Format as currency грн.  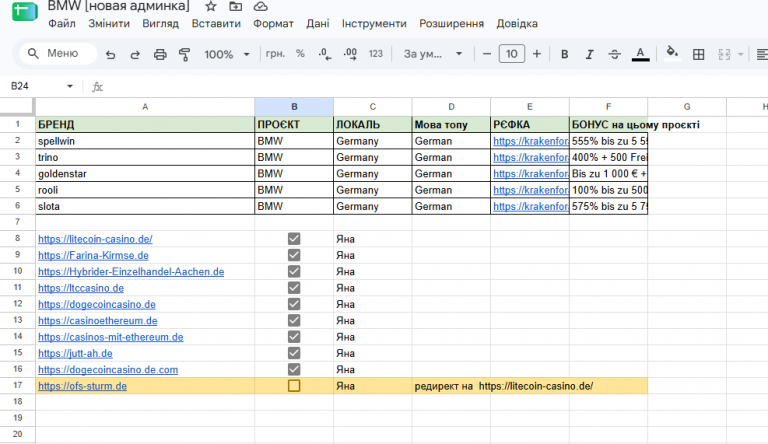click(x=275, y=53)
